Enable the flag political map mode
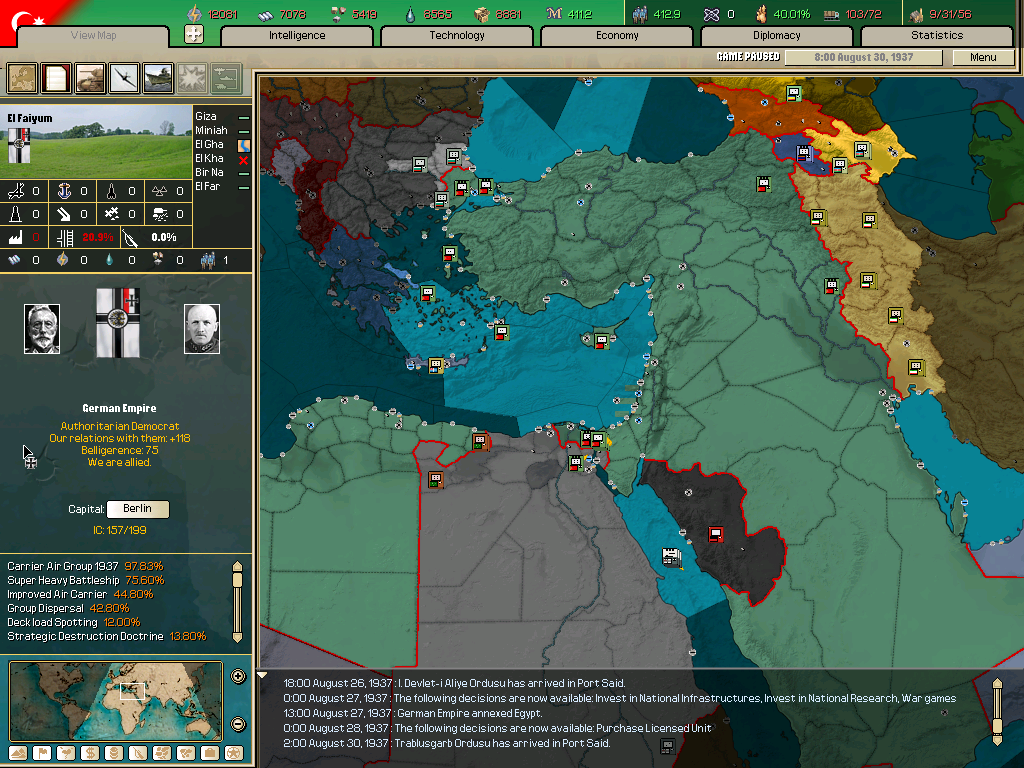Screen dimensions: 1024x768 click(41, 752)
